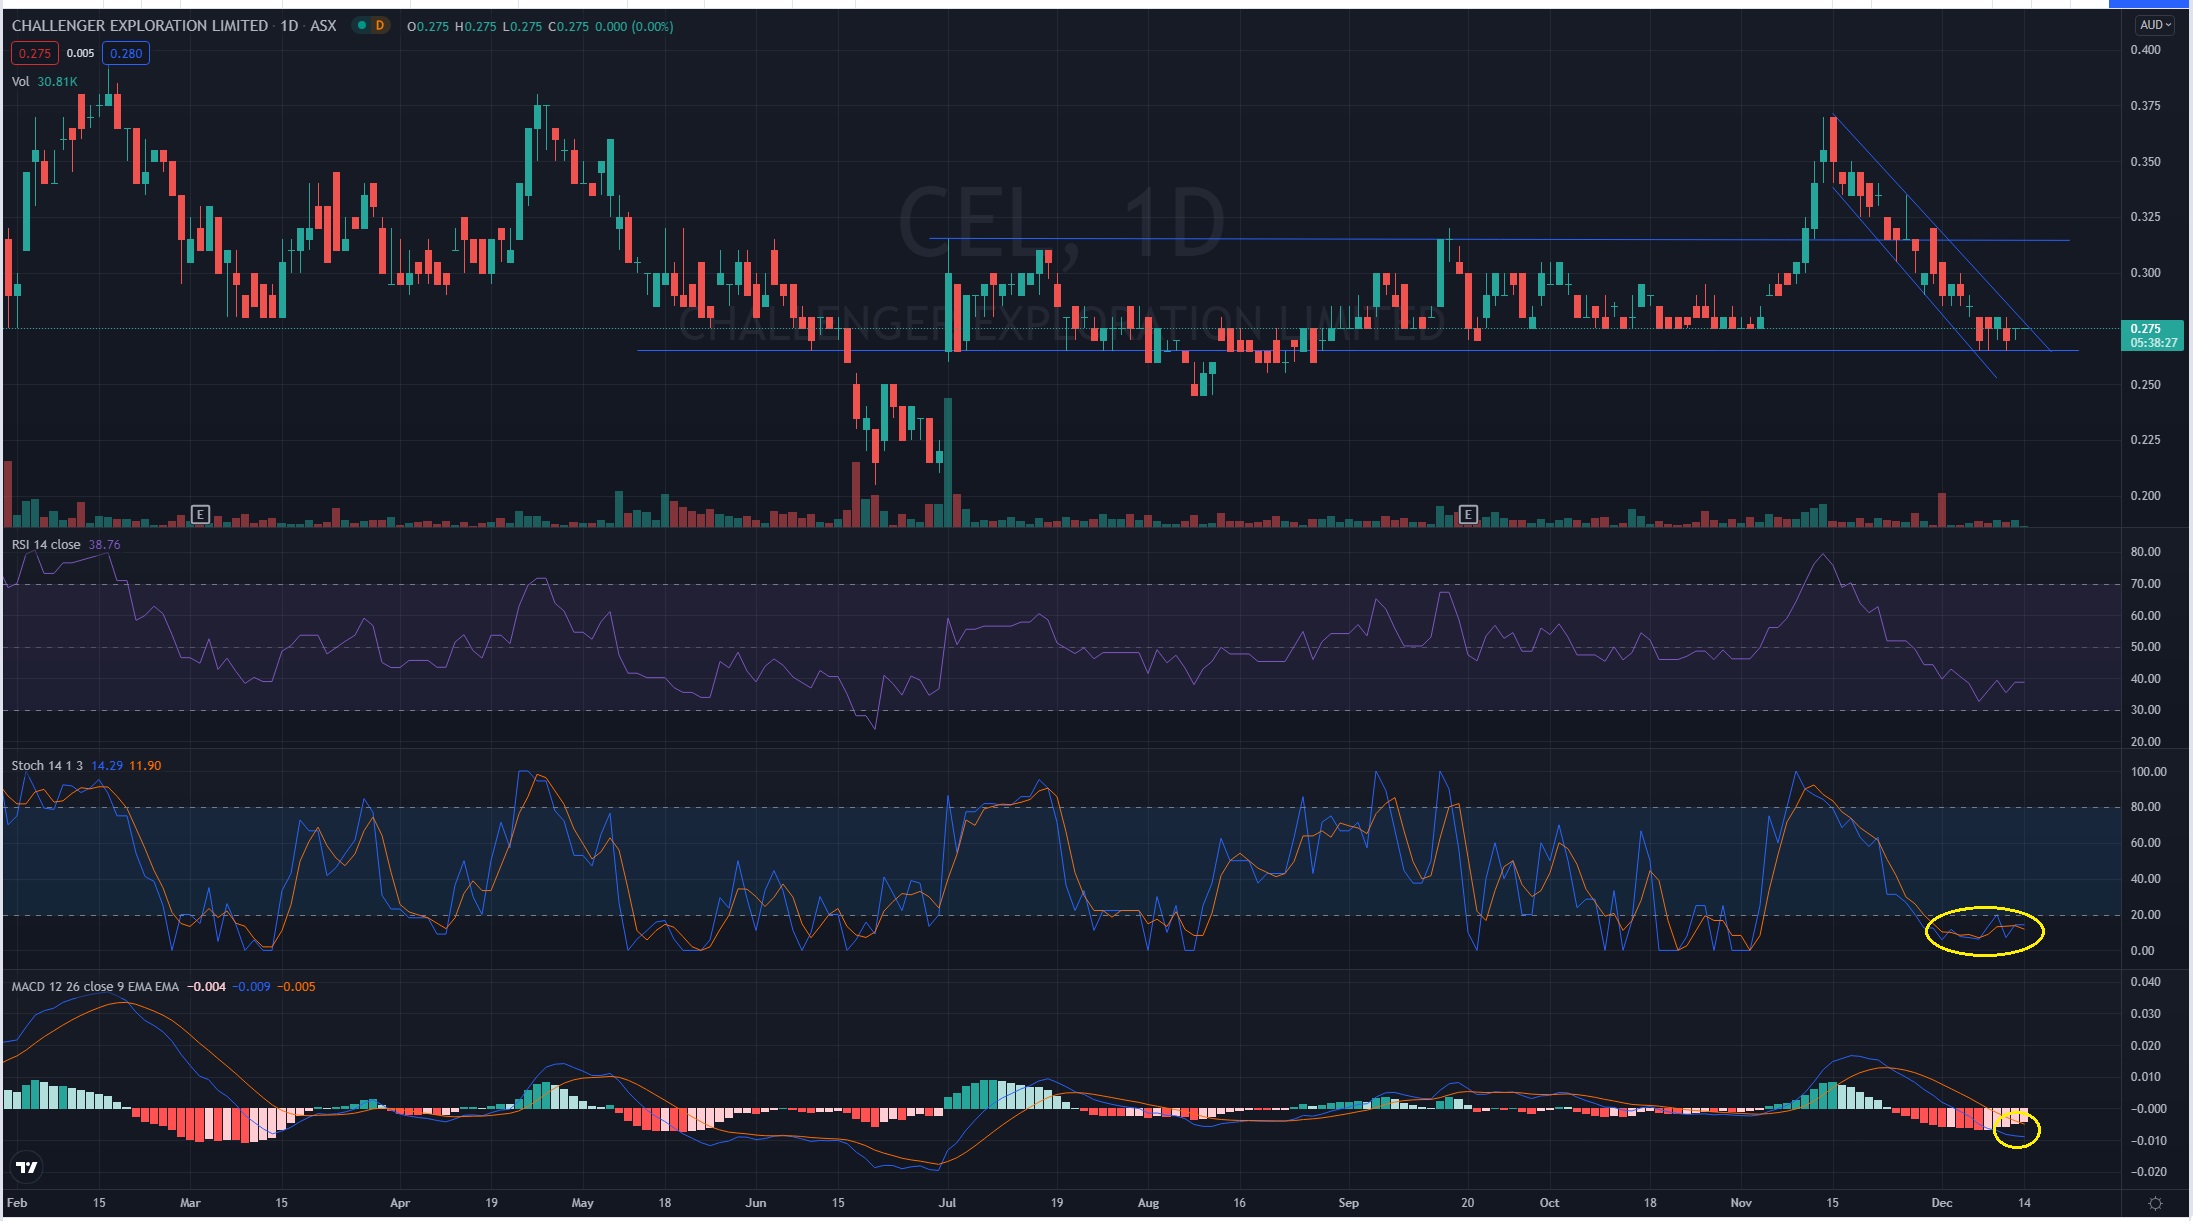Select the RSI 14 close legend
The height and width of the screenshot is (1221, 2193).
(x=46, y=544)
